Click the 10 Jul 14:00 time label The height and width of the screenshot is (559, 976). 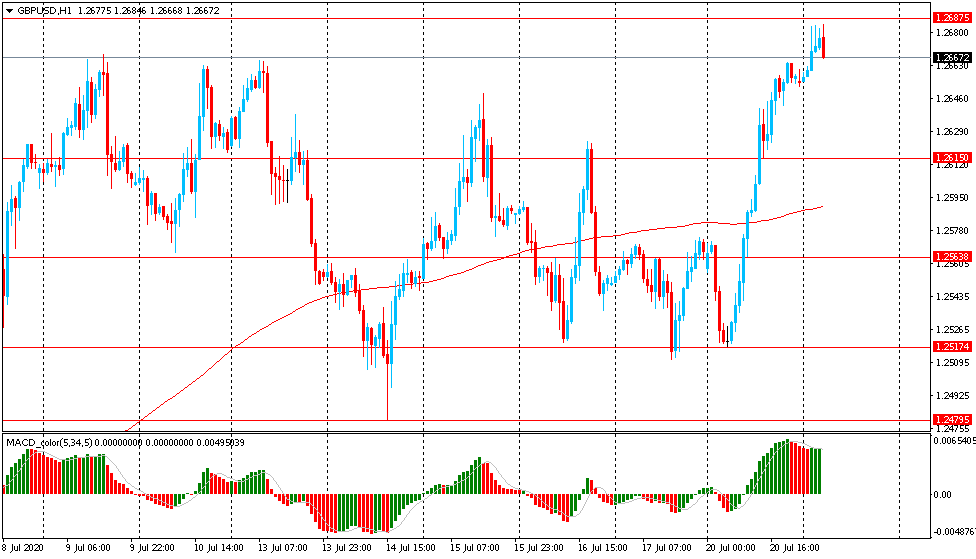click(217, 548)
